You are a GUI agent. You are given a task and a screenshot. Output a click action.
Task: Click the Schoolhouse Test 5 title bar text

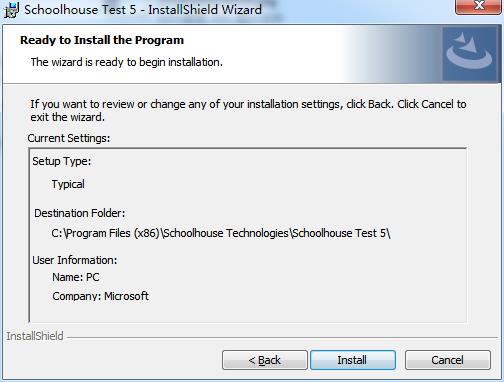pyautogui.click(x=143, y=10)
